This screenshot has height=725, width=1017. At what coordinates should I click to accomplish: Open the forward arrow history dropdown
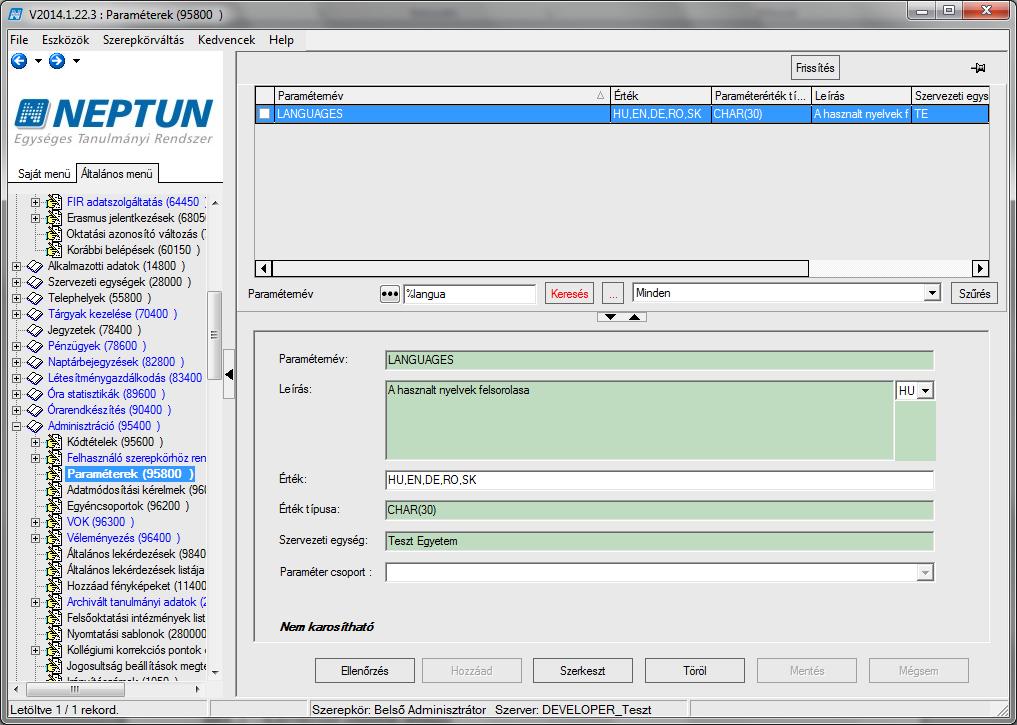[77, 61]
